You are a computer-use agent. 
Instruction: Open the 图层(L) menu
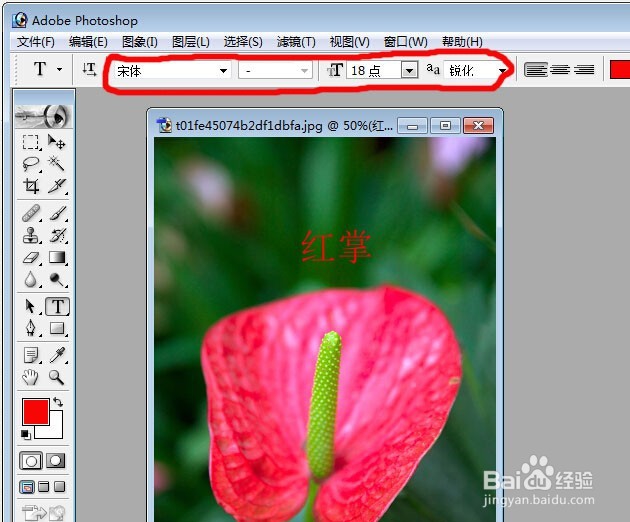click(x=191, y=41)
